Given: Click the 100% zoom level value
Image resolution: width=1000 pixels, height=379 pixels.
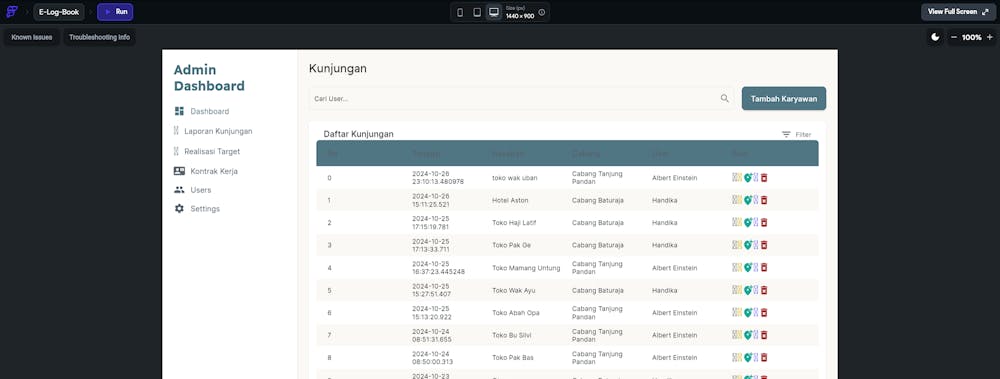Looking at the screenshot, I should [972, 37].
